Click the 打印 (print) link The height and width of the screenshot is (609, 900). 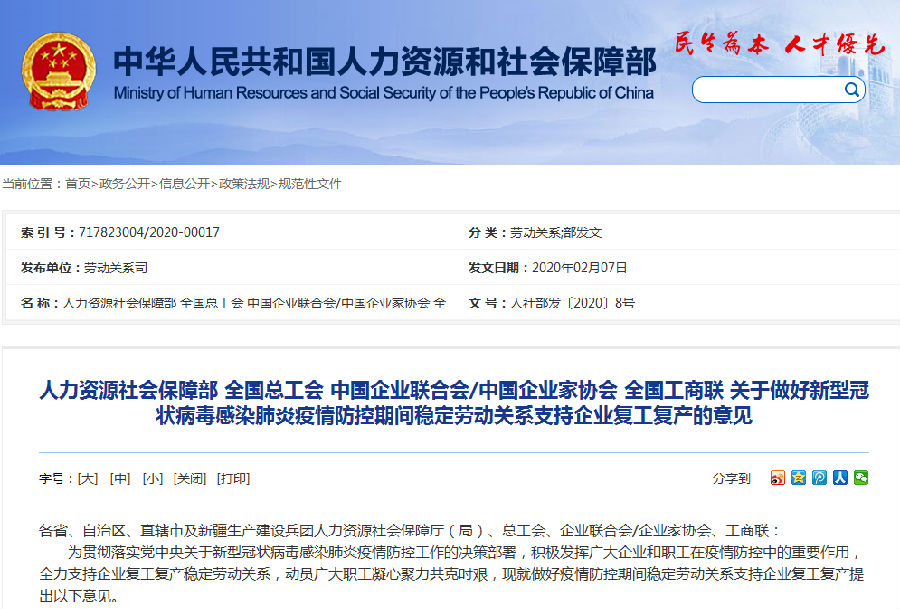click(x=233, y=479)
